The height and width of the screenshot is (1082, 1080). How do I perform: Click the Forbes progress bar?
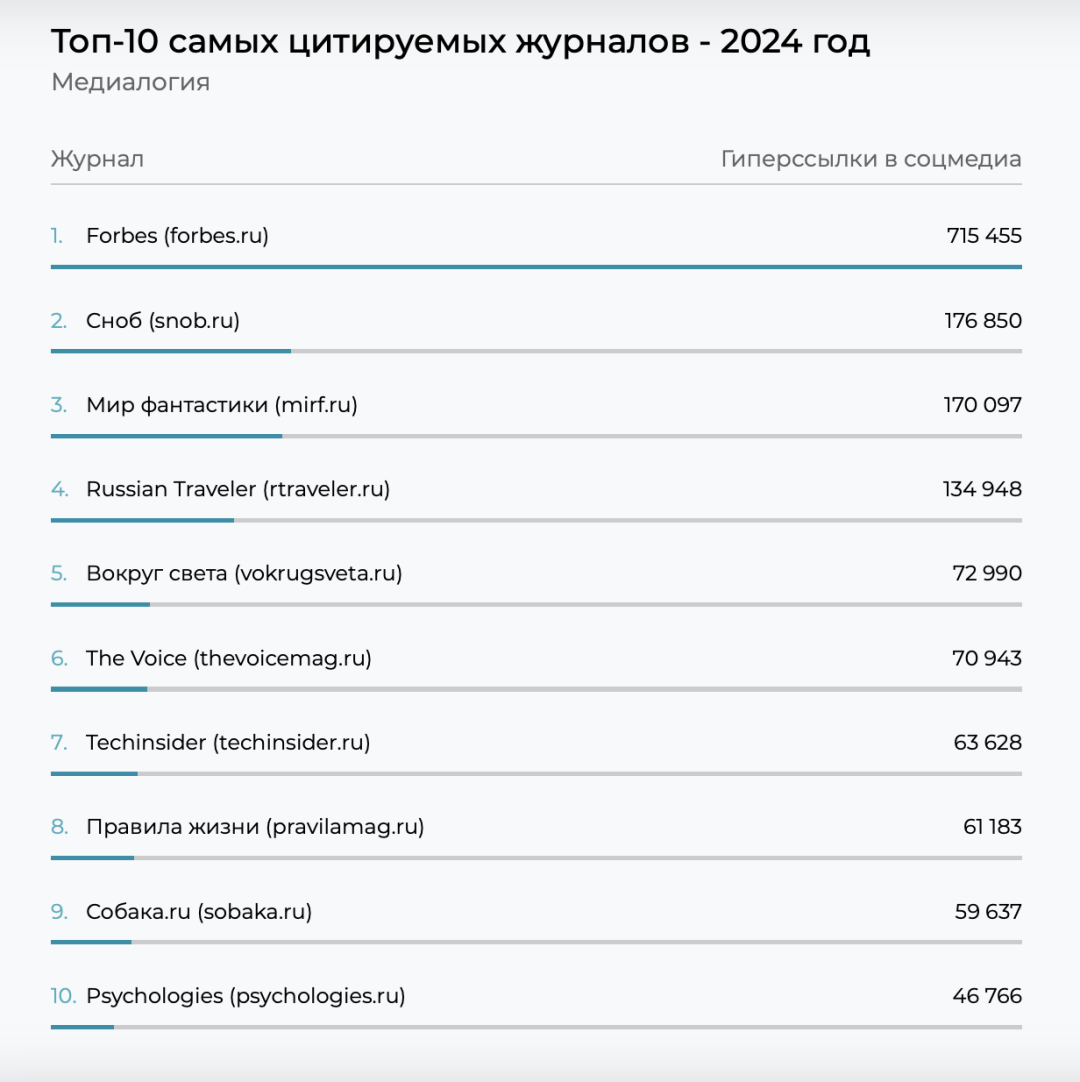point(536,267)
